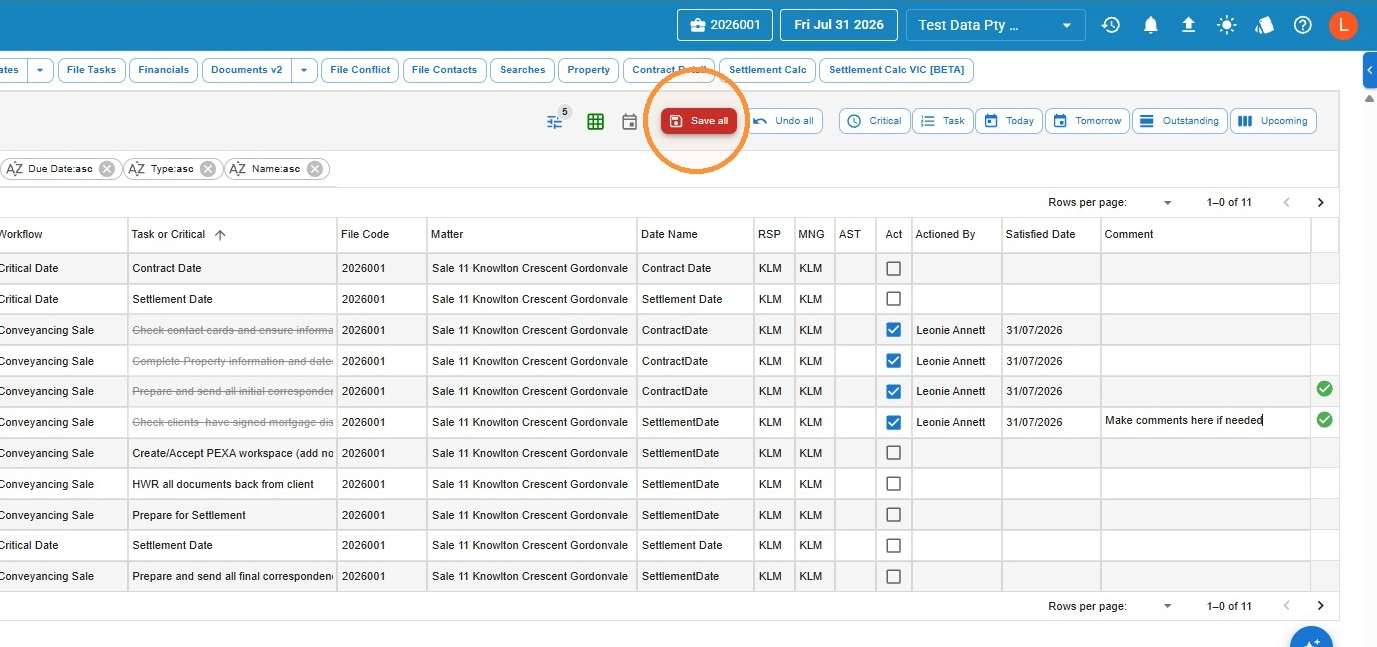This screenshot has height=647, width=1377.
Task: Open Settlement Calc VIC [BETA] tab
Action: 897,70
